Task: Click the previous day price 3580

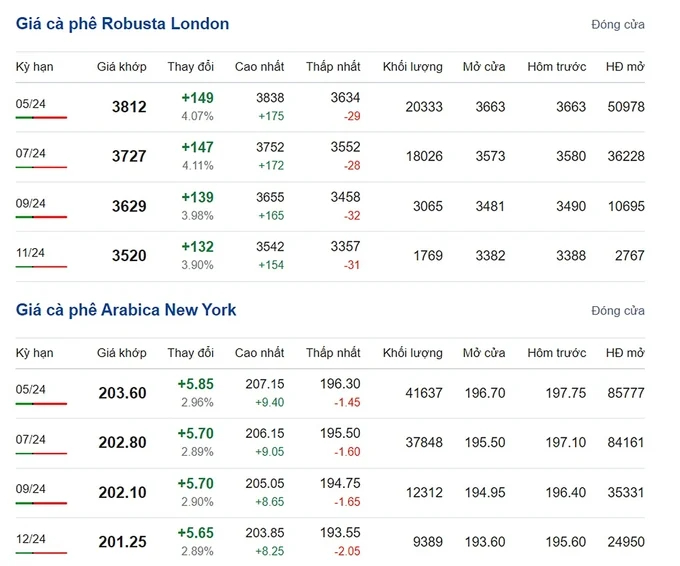Action: (571, 156)
